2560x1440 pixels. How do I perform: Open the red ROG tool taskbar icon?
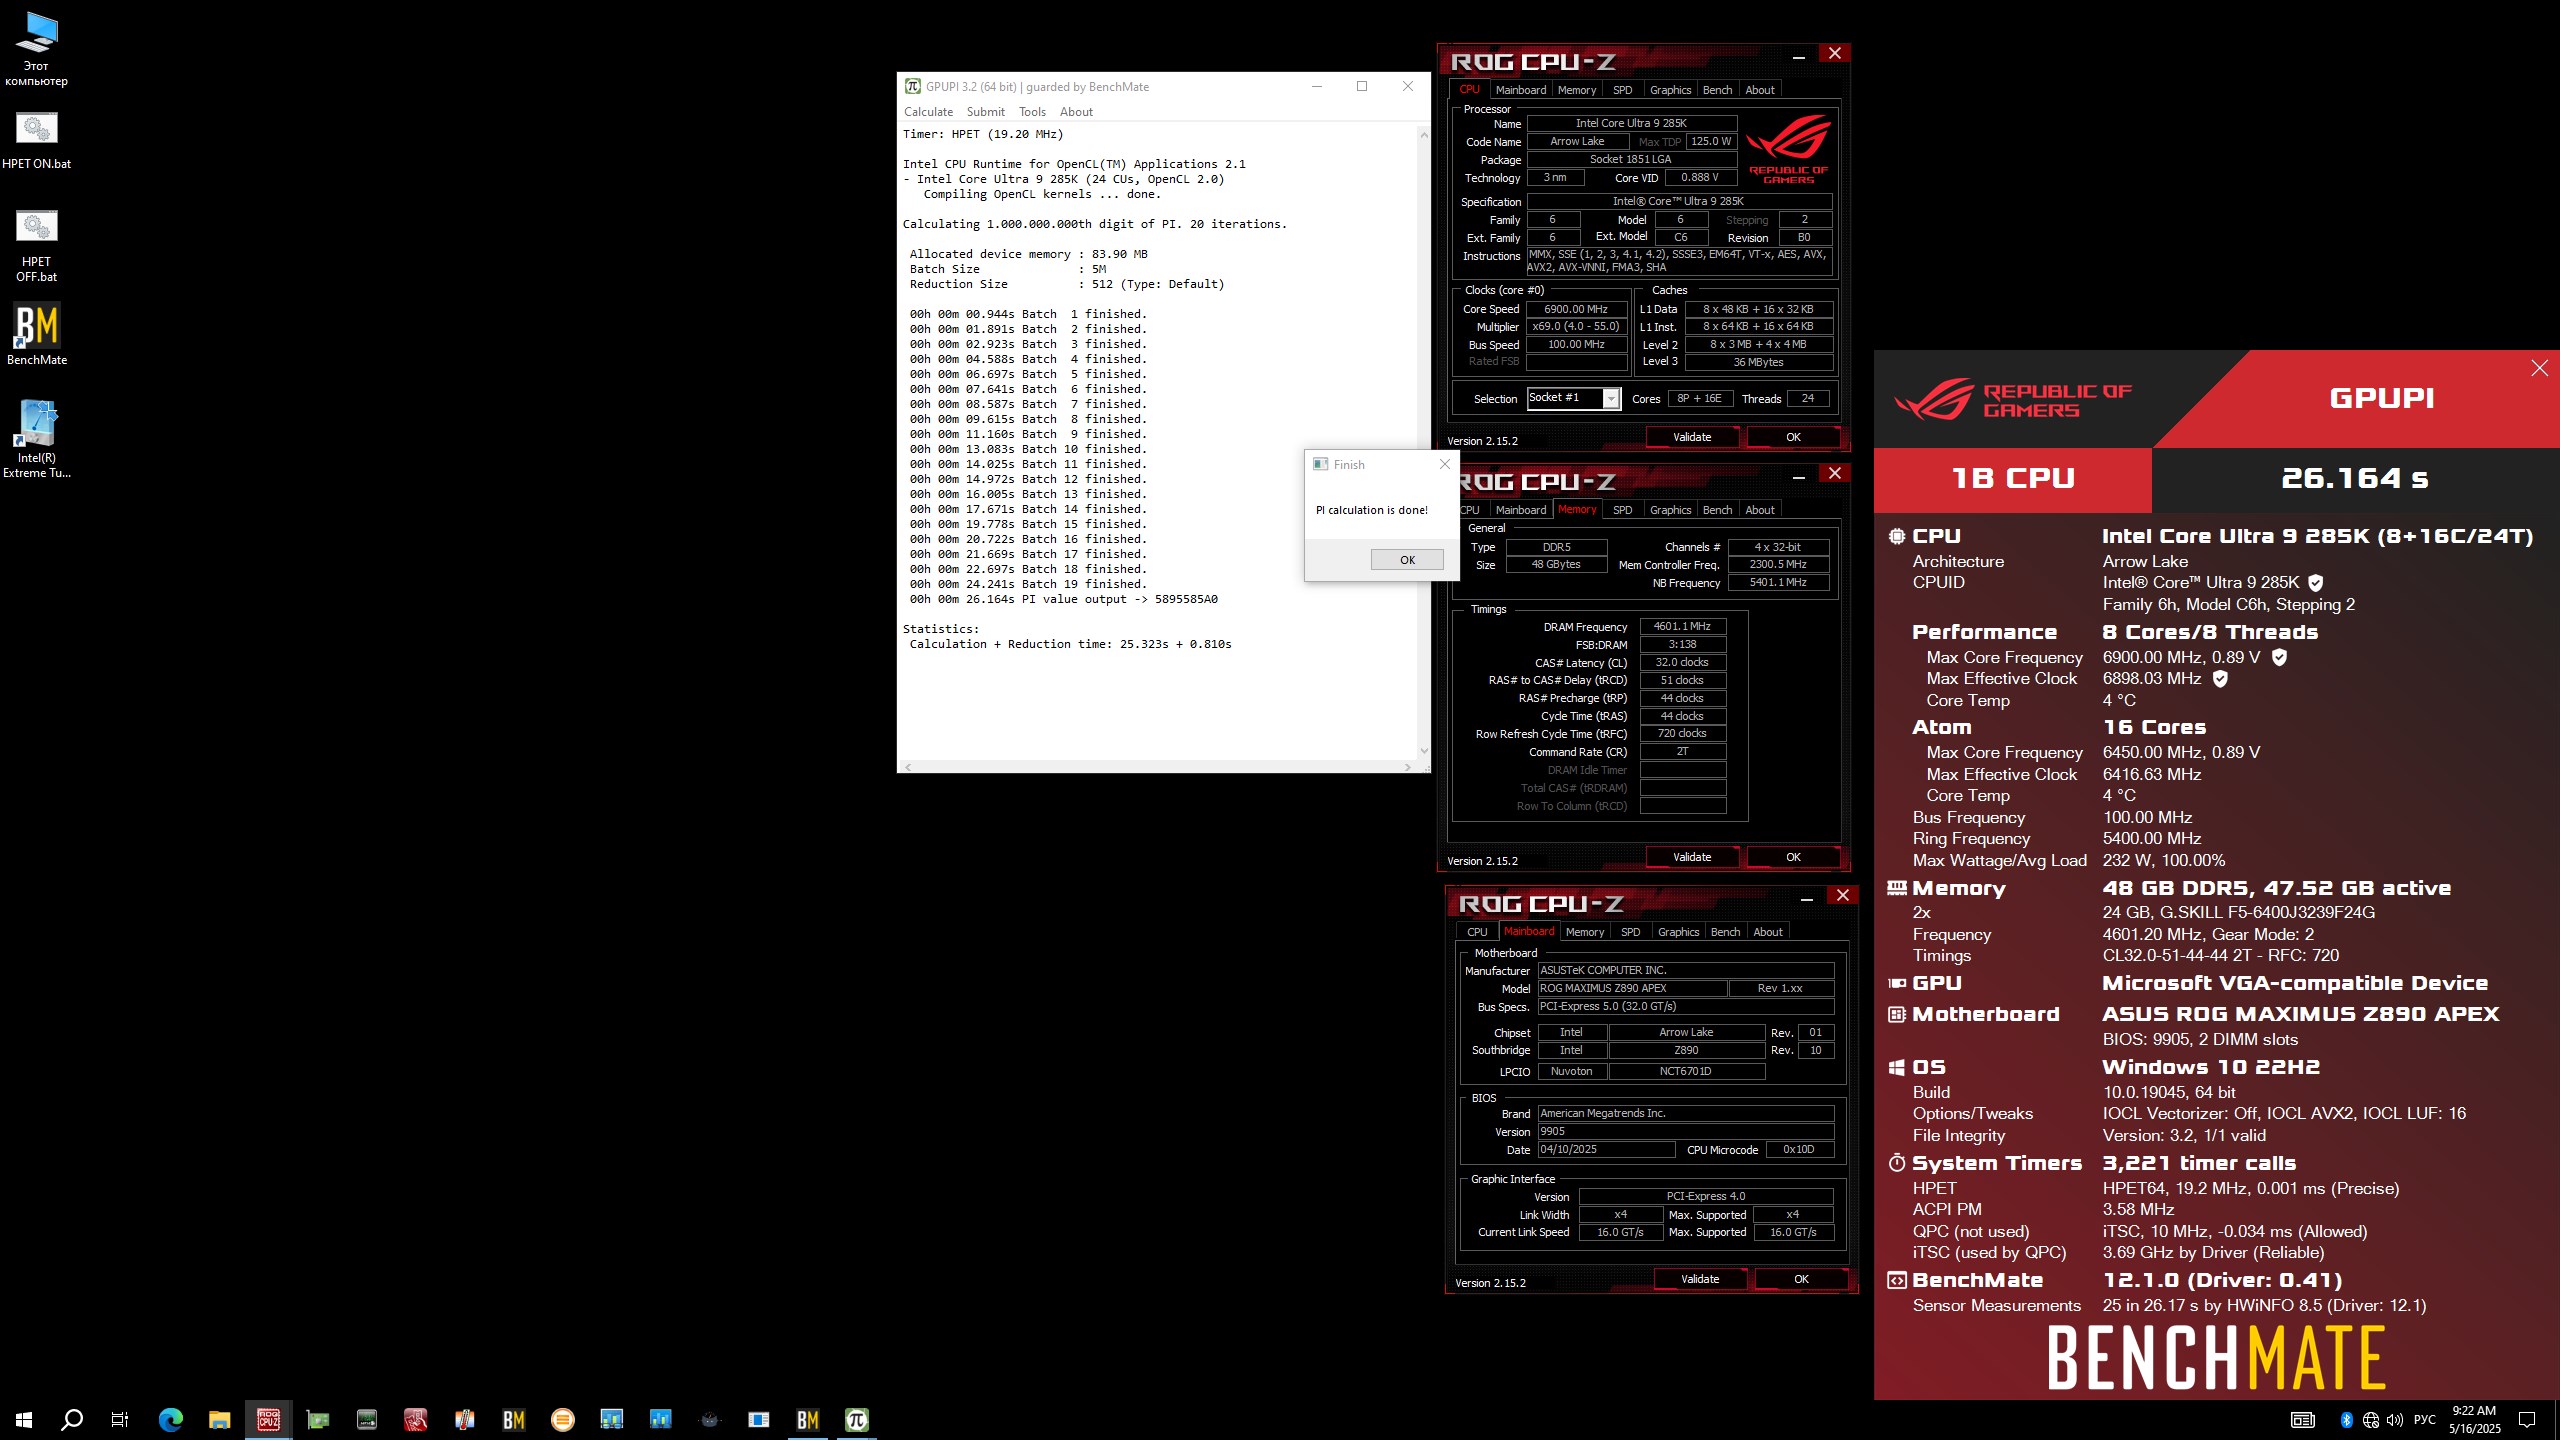coord(416,1419)
